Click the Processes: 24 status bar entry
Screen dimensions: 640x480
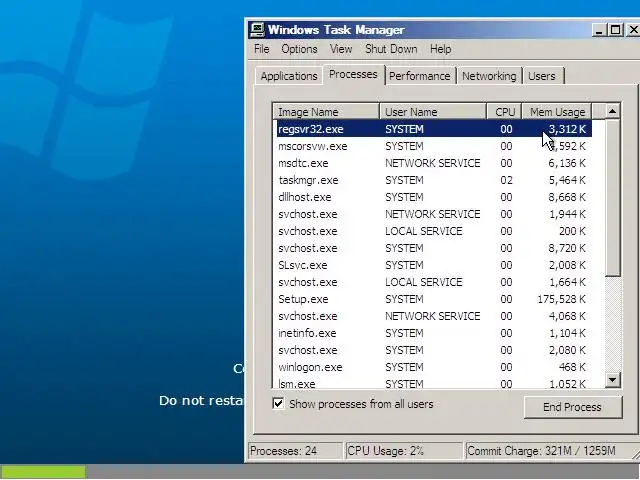[x=296, y=451]
